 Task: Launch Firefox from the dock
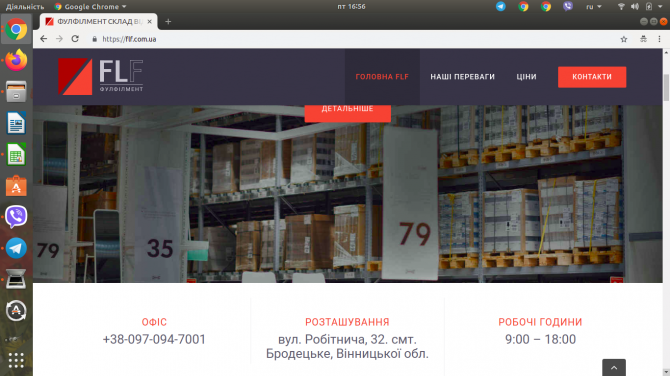(x=16, y=60)
